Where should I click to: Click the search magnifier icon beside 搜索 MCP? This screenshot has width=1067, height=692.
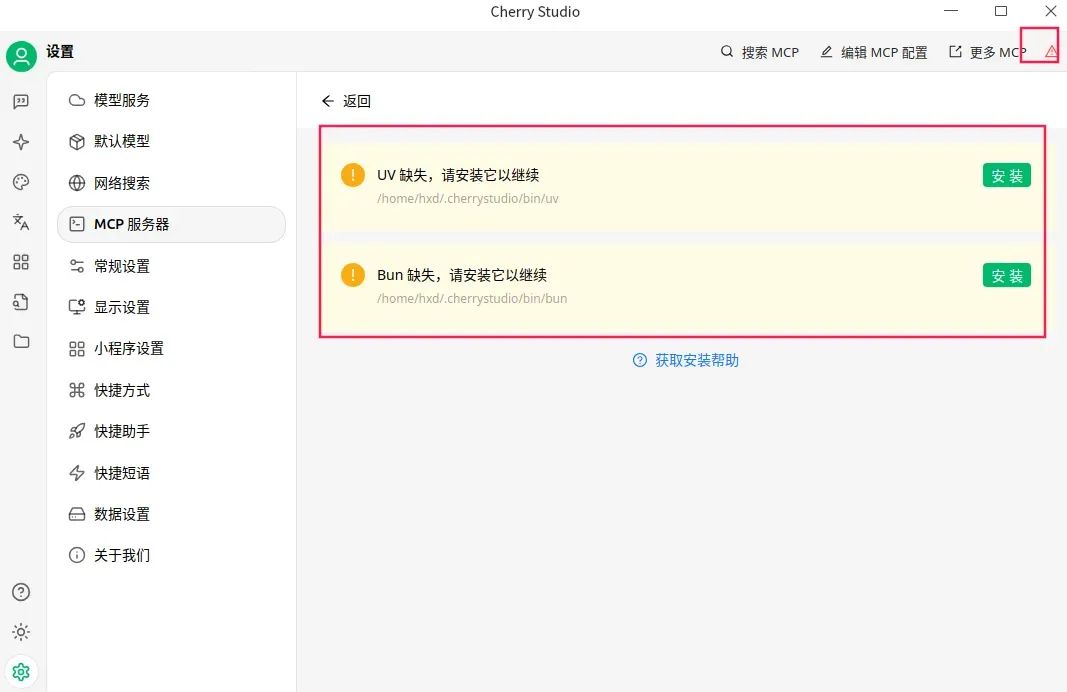coord(727,52)
